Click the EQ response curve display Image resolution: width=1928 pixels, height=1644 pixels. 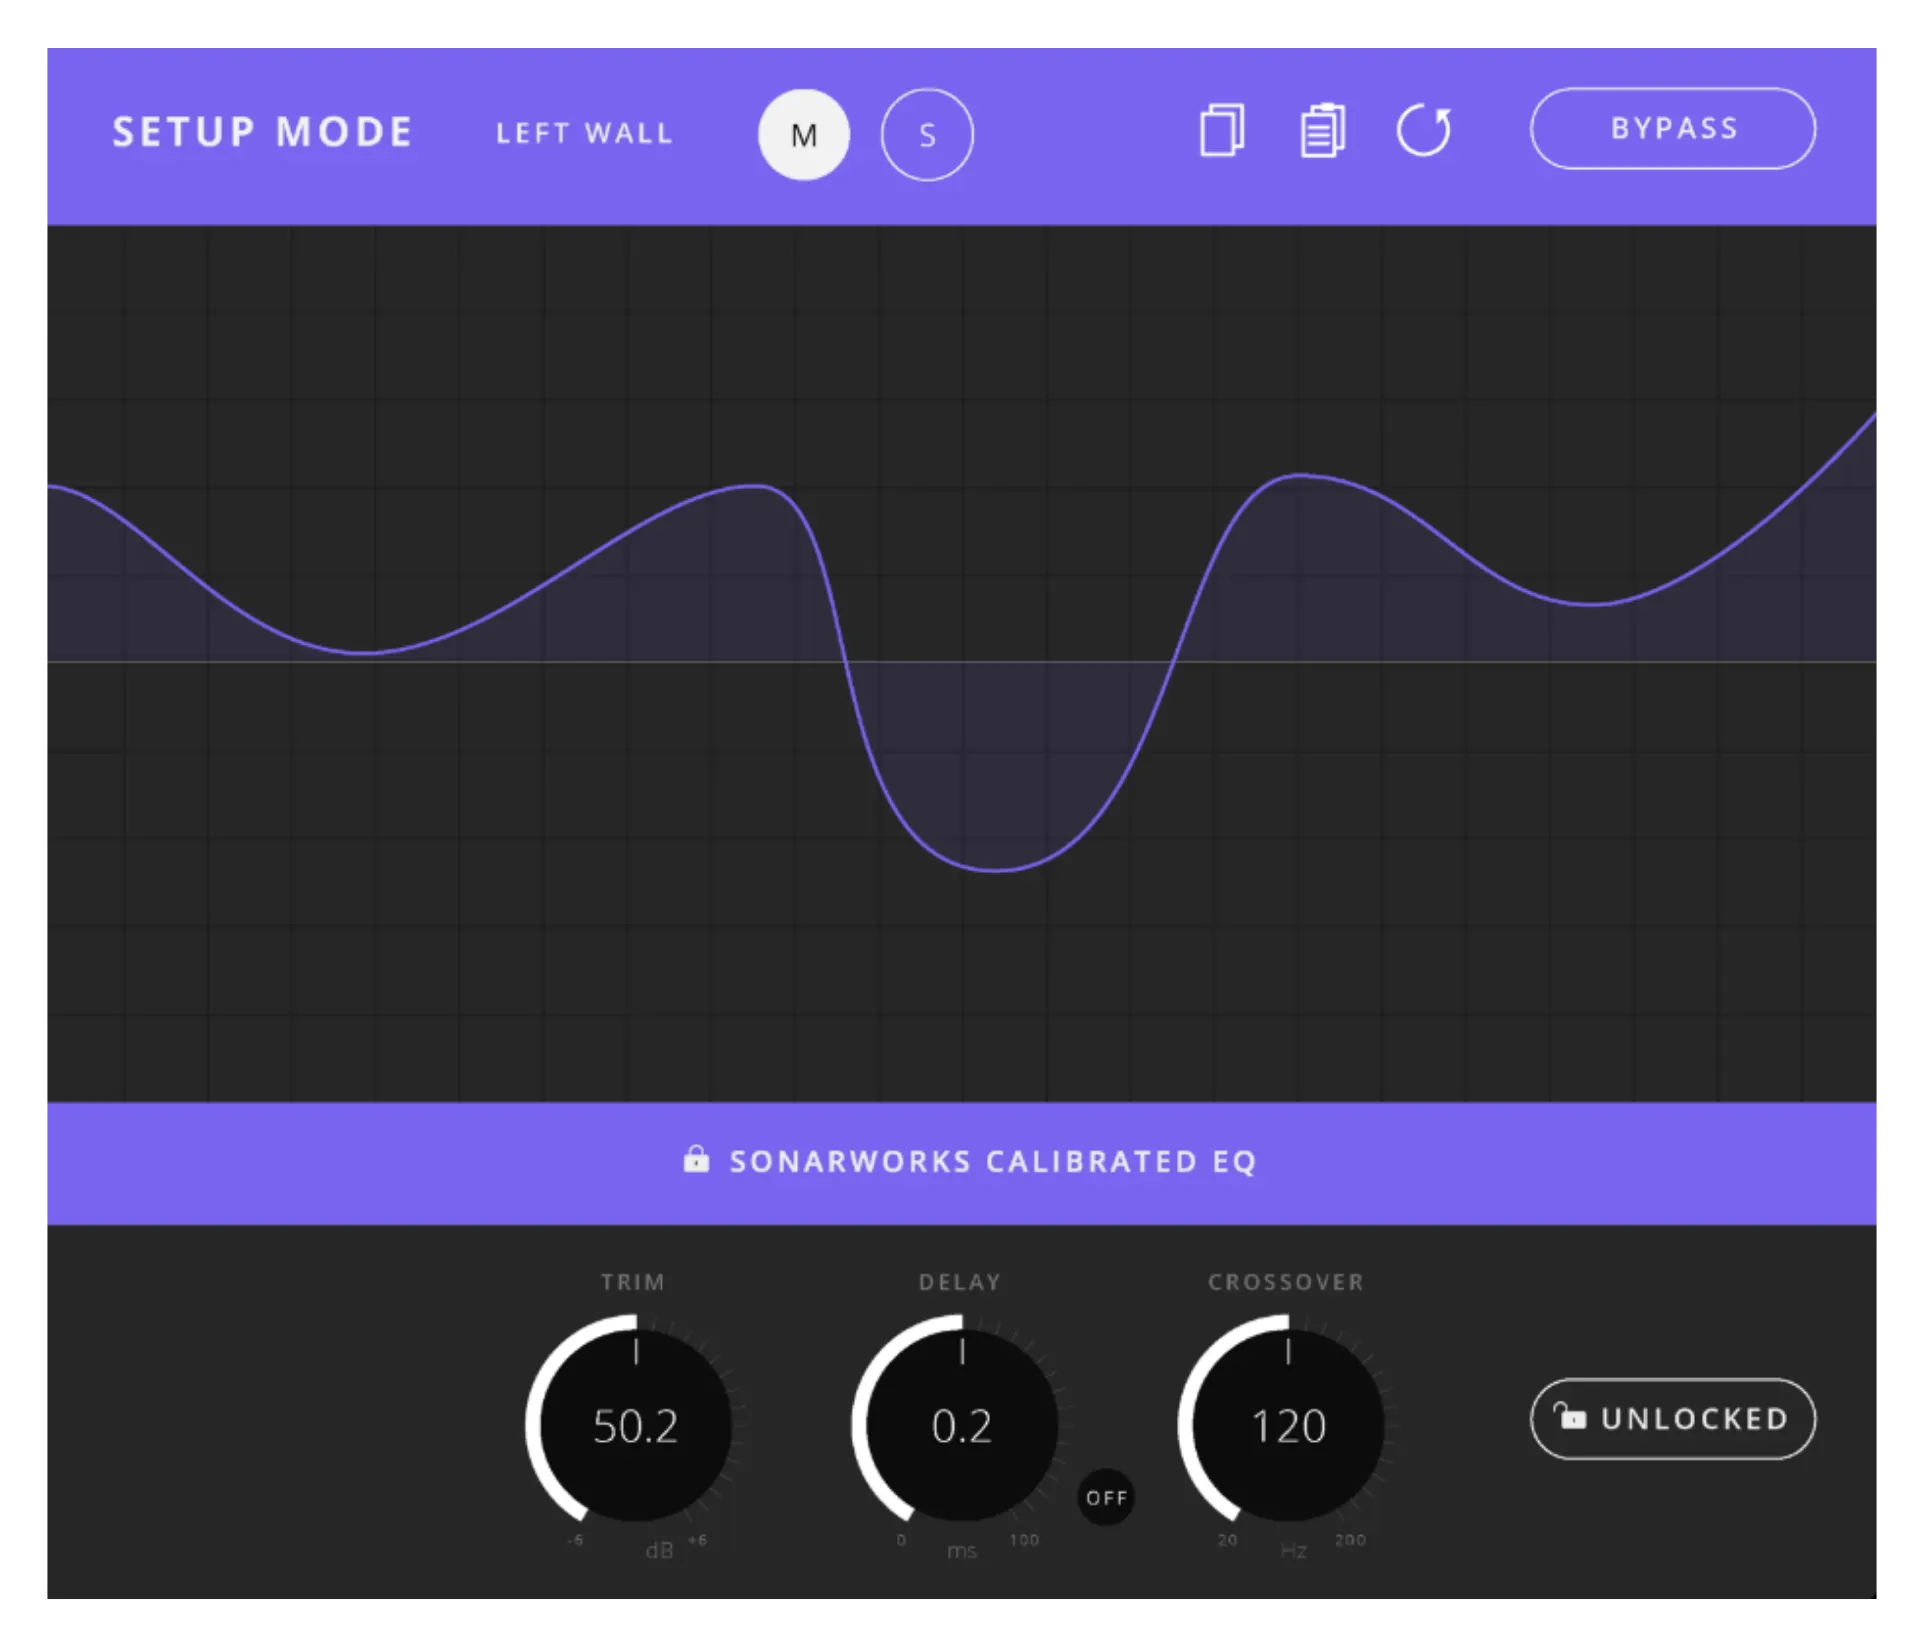point(960,670)
